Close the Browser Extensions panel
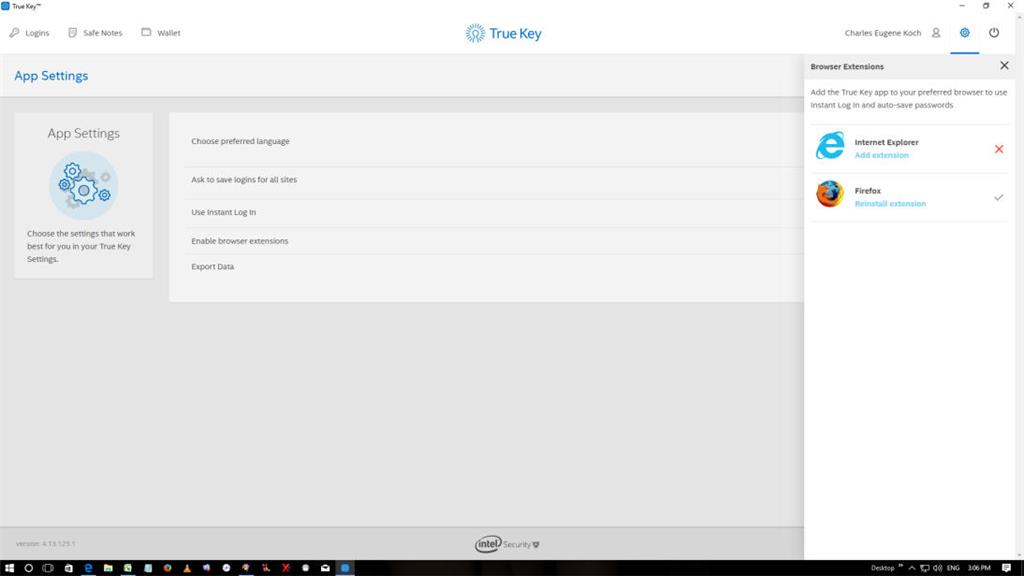Viewport: 1024px width, 576px height. point(1004,65)
